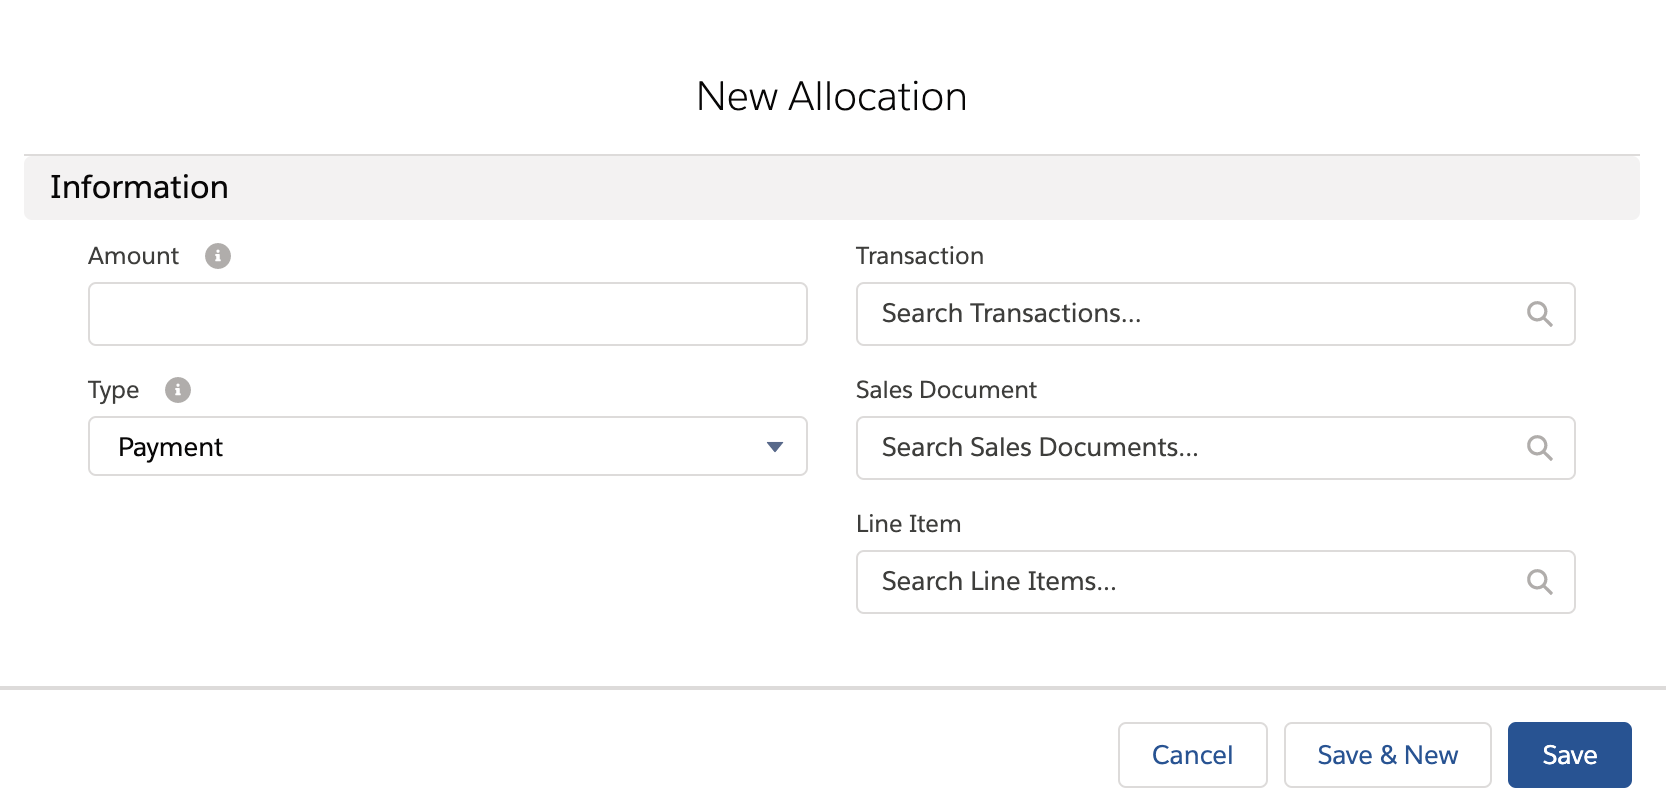This screenshot has height=810, width=1666.
Task: Click the Transaction search magnifier icon
Action: click(x=1539, y=314)
